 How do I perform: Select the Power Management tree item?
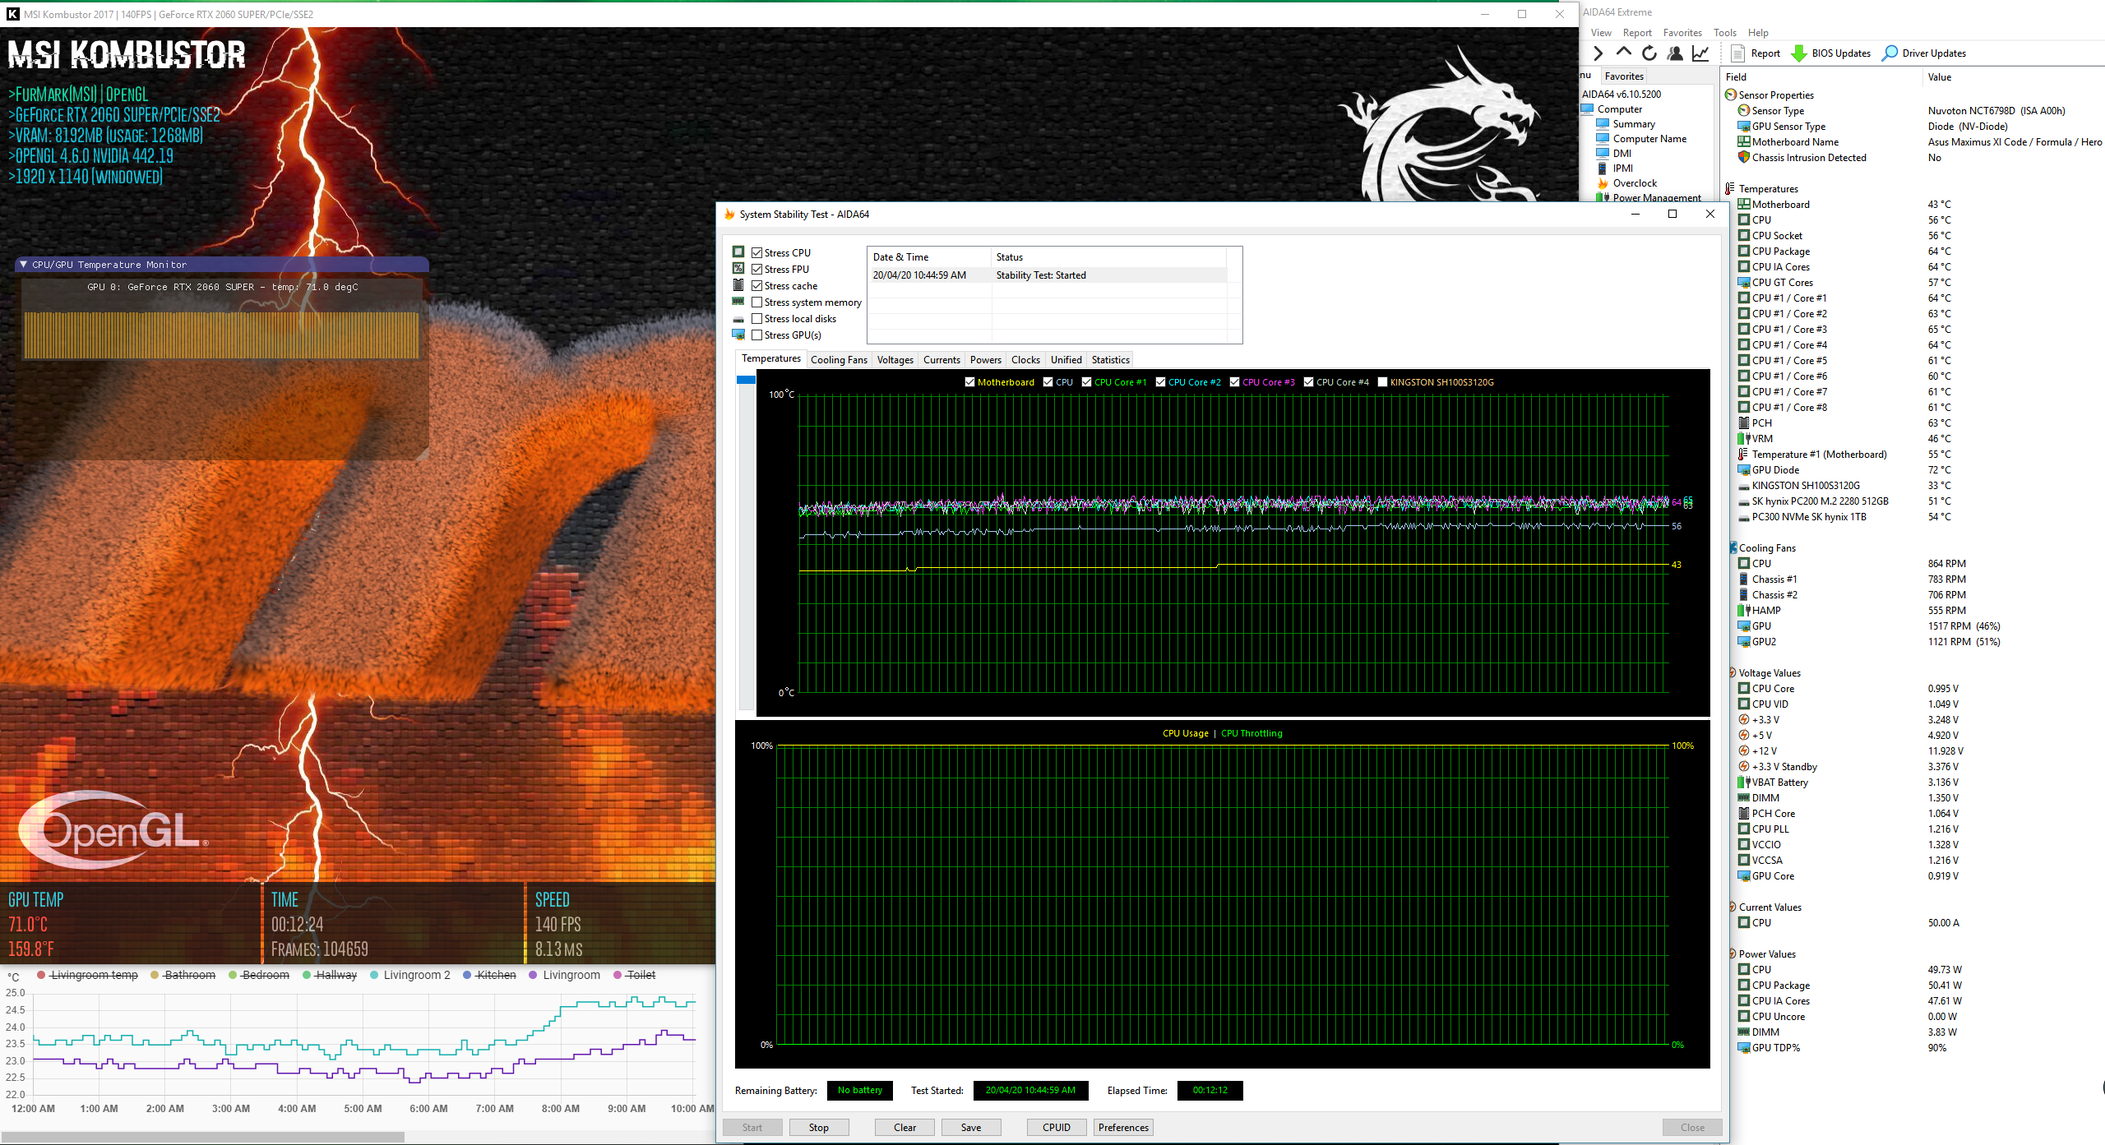coord(1656,198)
